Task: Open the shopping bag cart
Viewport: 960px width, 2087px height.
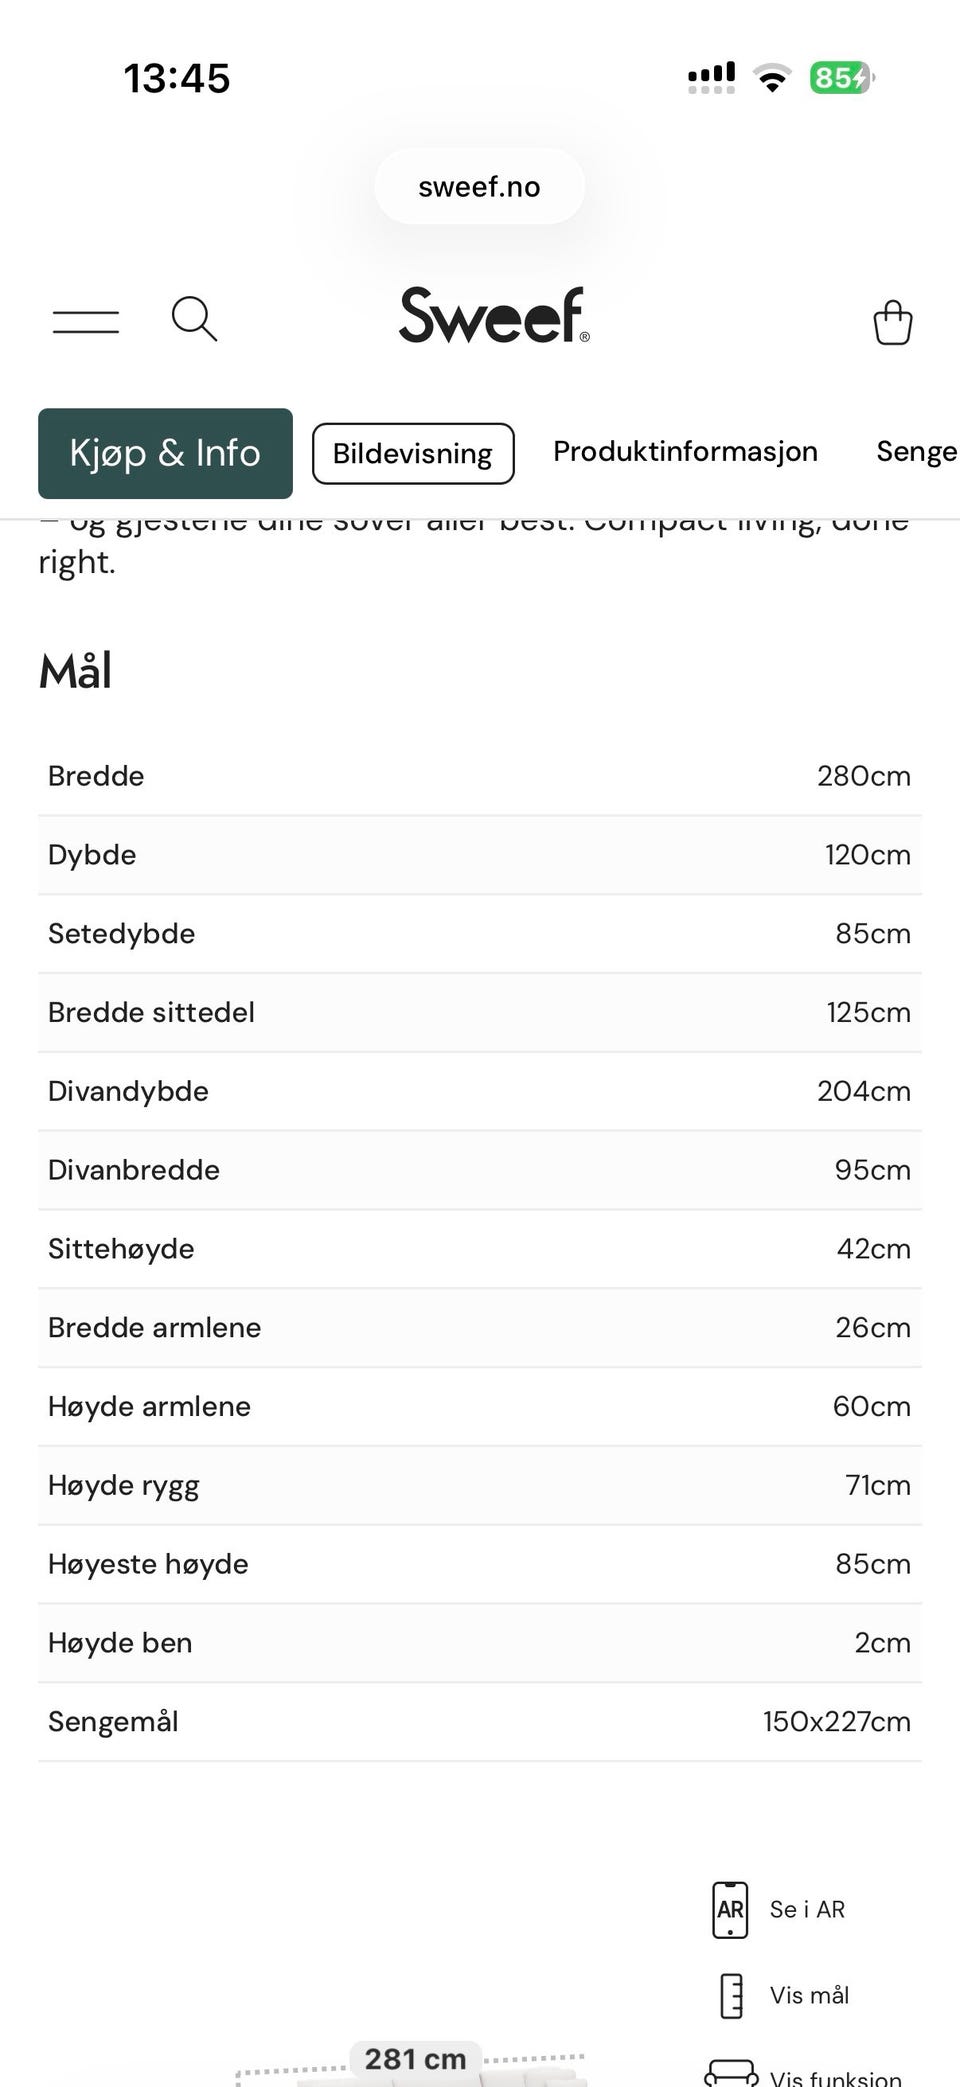Action: (892, 322)
